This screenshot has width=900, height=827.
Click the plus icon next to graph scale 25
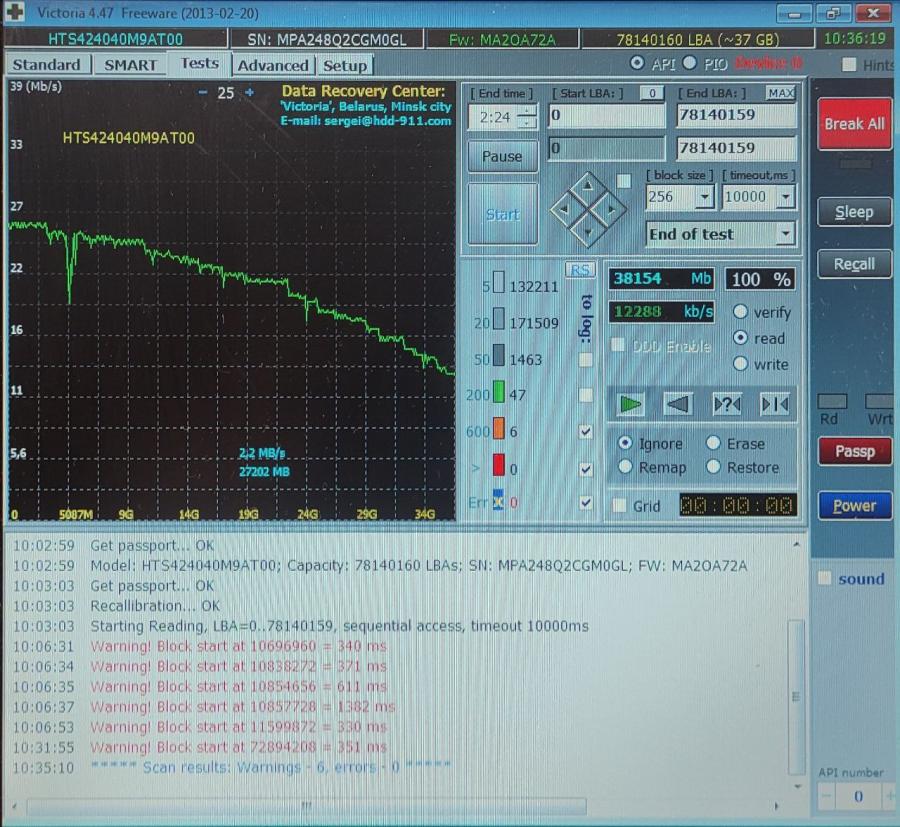tap(250, 93)
